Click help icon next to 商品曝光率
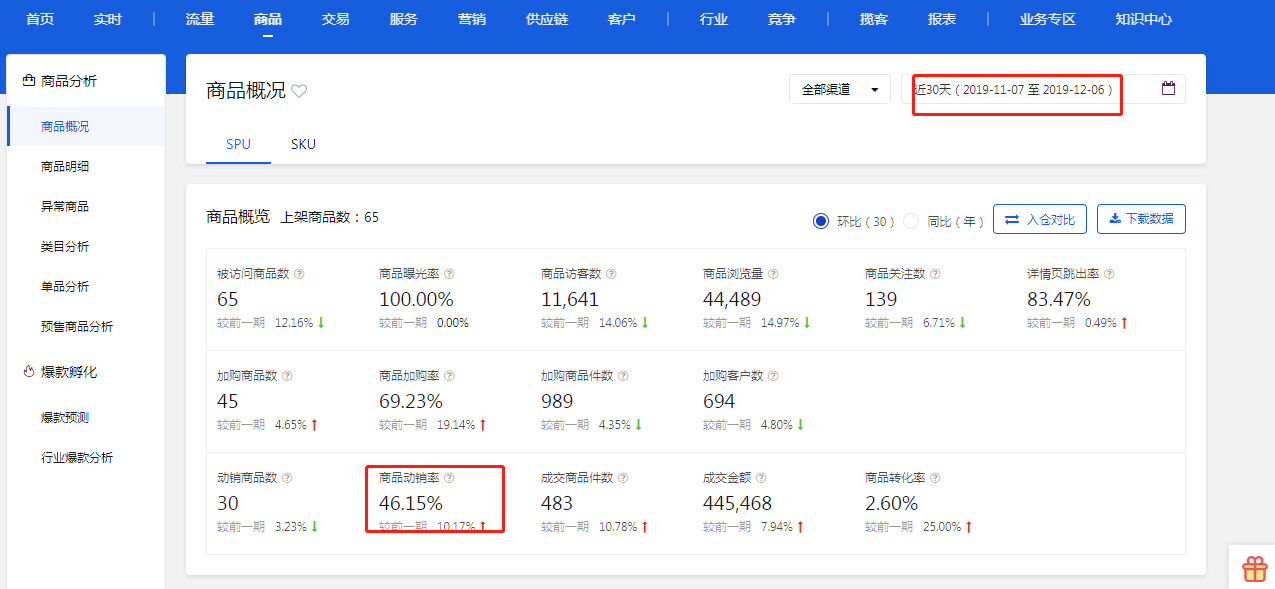 pos(449,274)
